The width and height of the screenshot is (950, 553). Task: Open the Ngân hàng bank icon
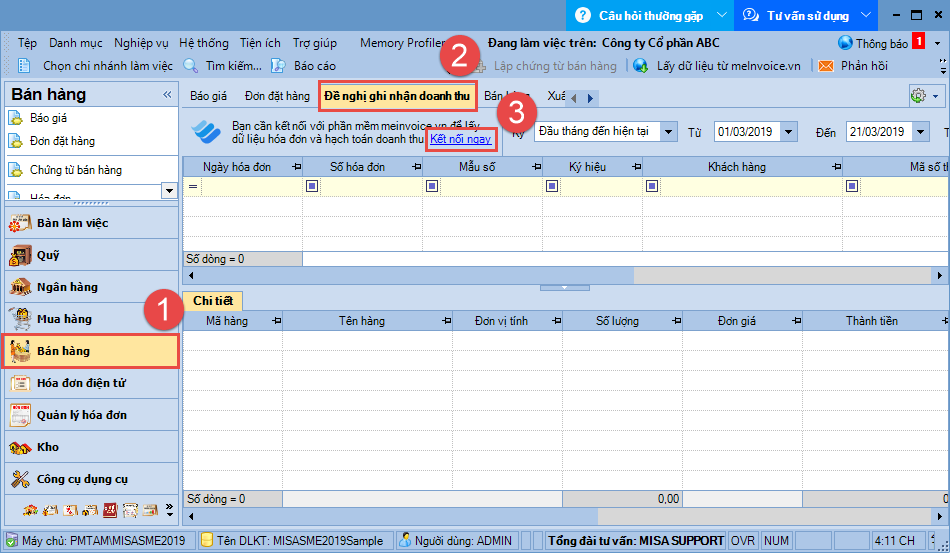[x=19, y=287]
